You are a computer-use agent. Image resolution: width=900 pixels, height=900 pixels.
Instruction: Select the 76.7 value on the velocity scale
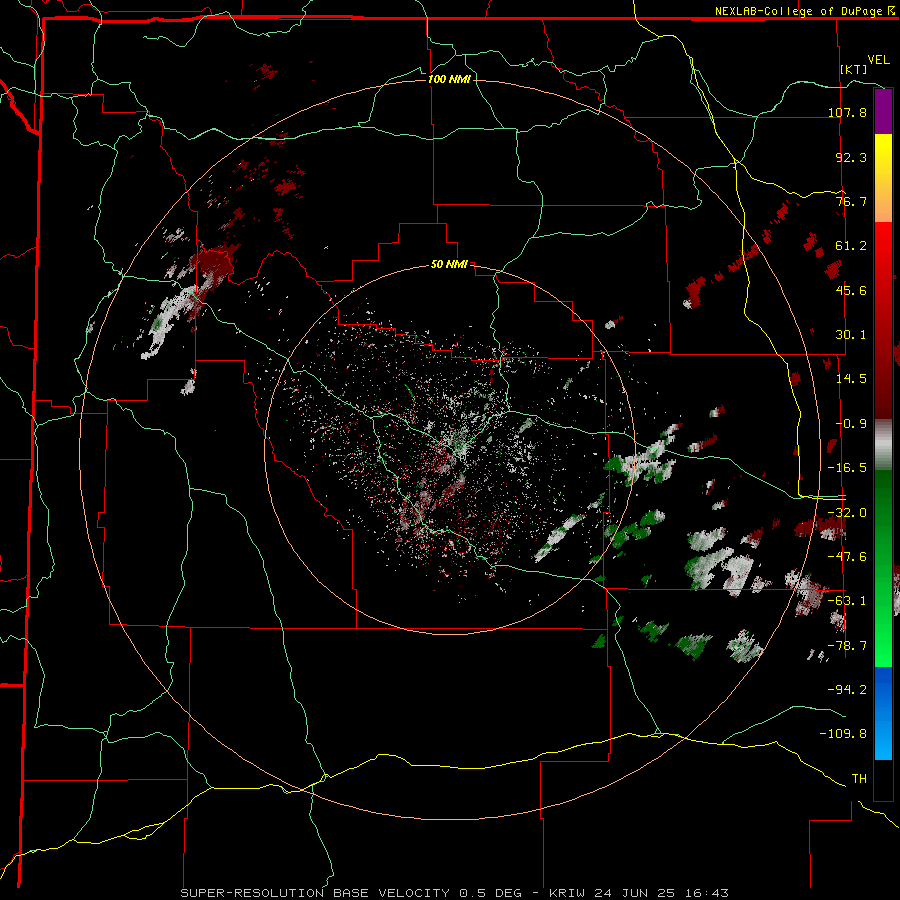click(851, 201)
